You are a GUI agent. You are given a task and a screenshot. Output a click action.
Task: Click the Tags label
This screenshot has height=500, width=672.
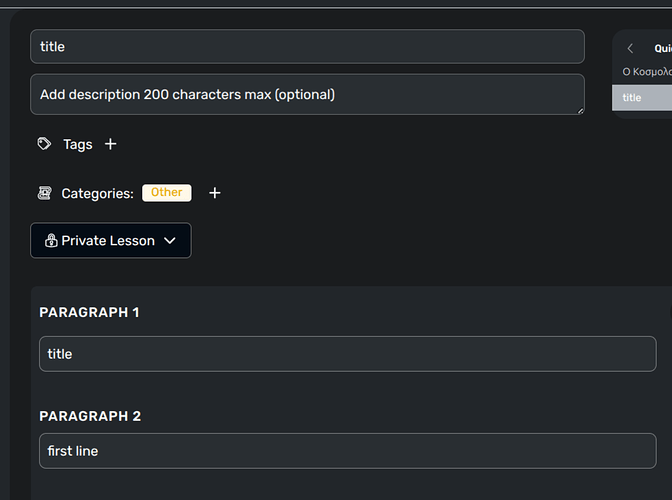(78, 144)
